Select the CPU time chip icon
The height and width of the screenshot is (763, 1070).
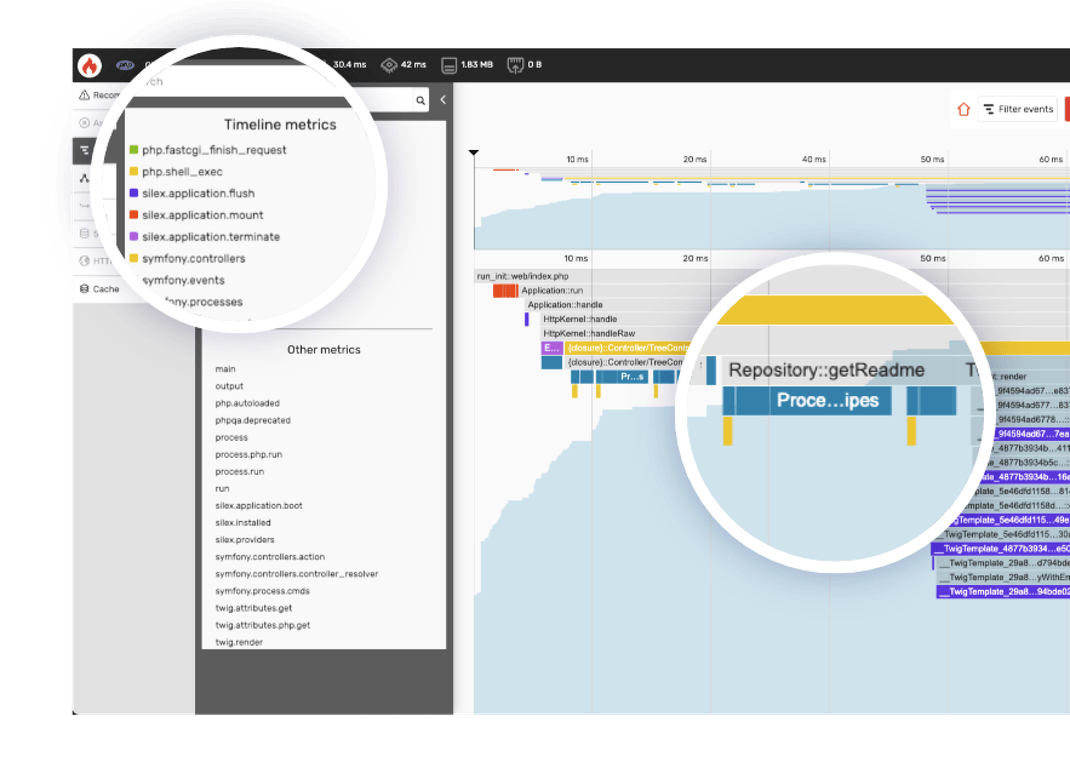pos(389,65)
